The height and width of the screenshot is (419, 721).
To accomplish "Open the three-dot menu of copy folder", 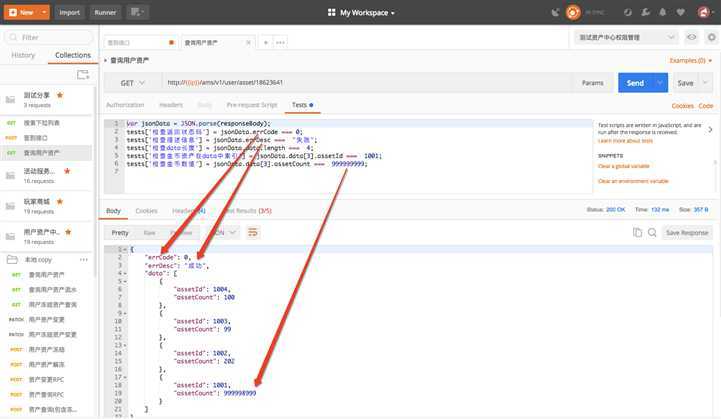I will [83, 260].
